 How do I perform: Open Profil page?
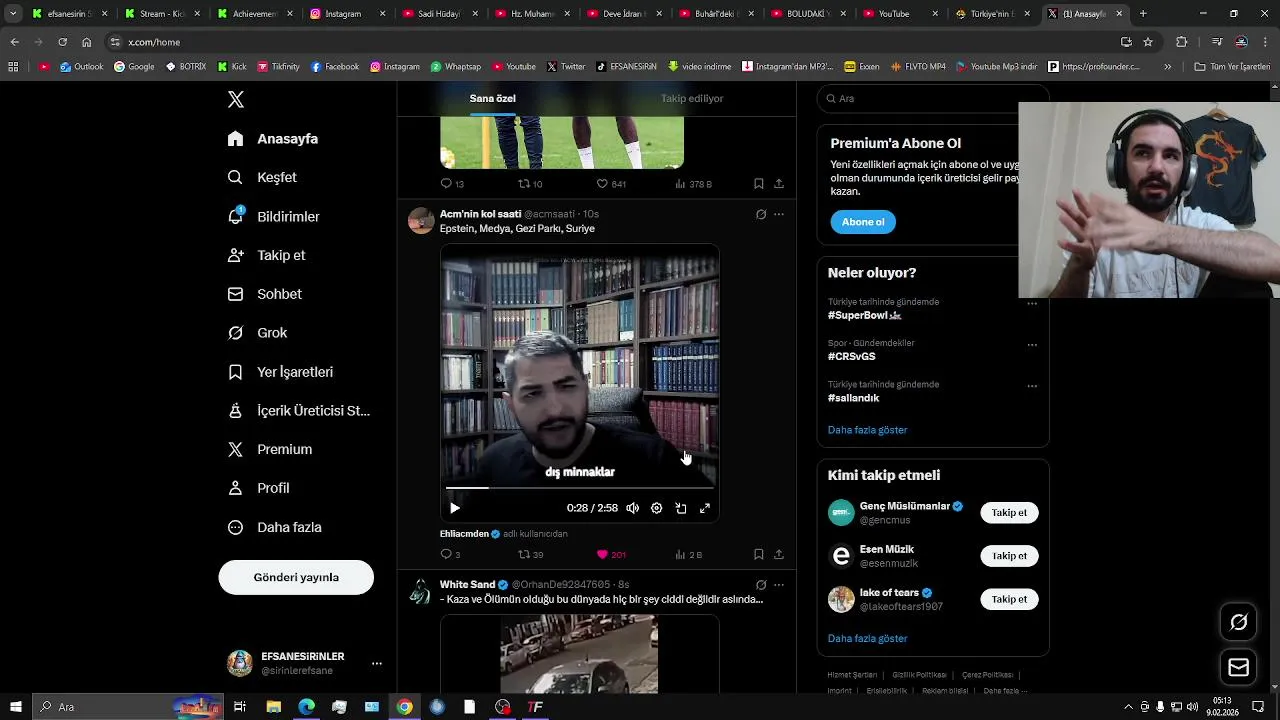(x=259, y=488)
